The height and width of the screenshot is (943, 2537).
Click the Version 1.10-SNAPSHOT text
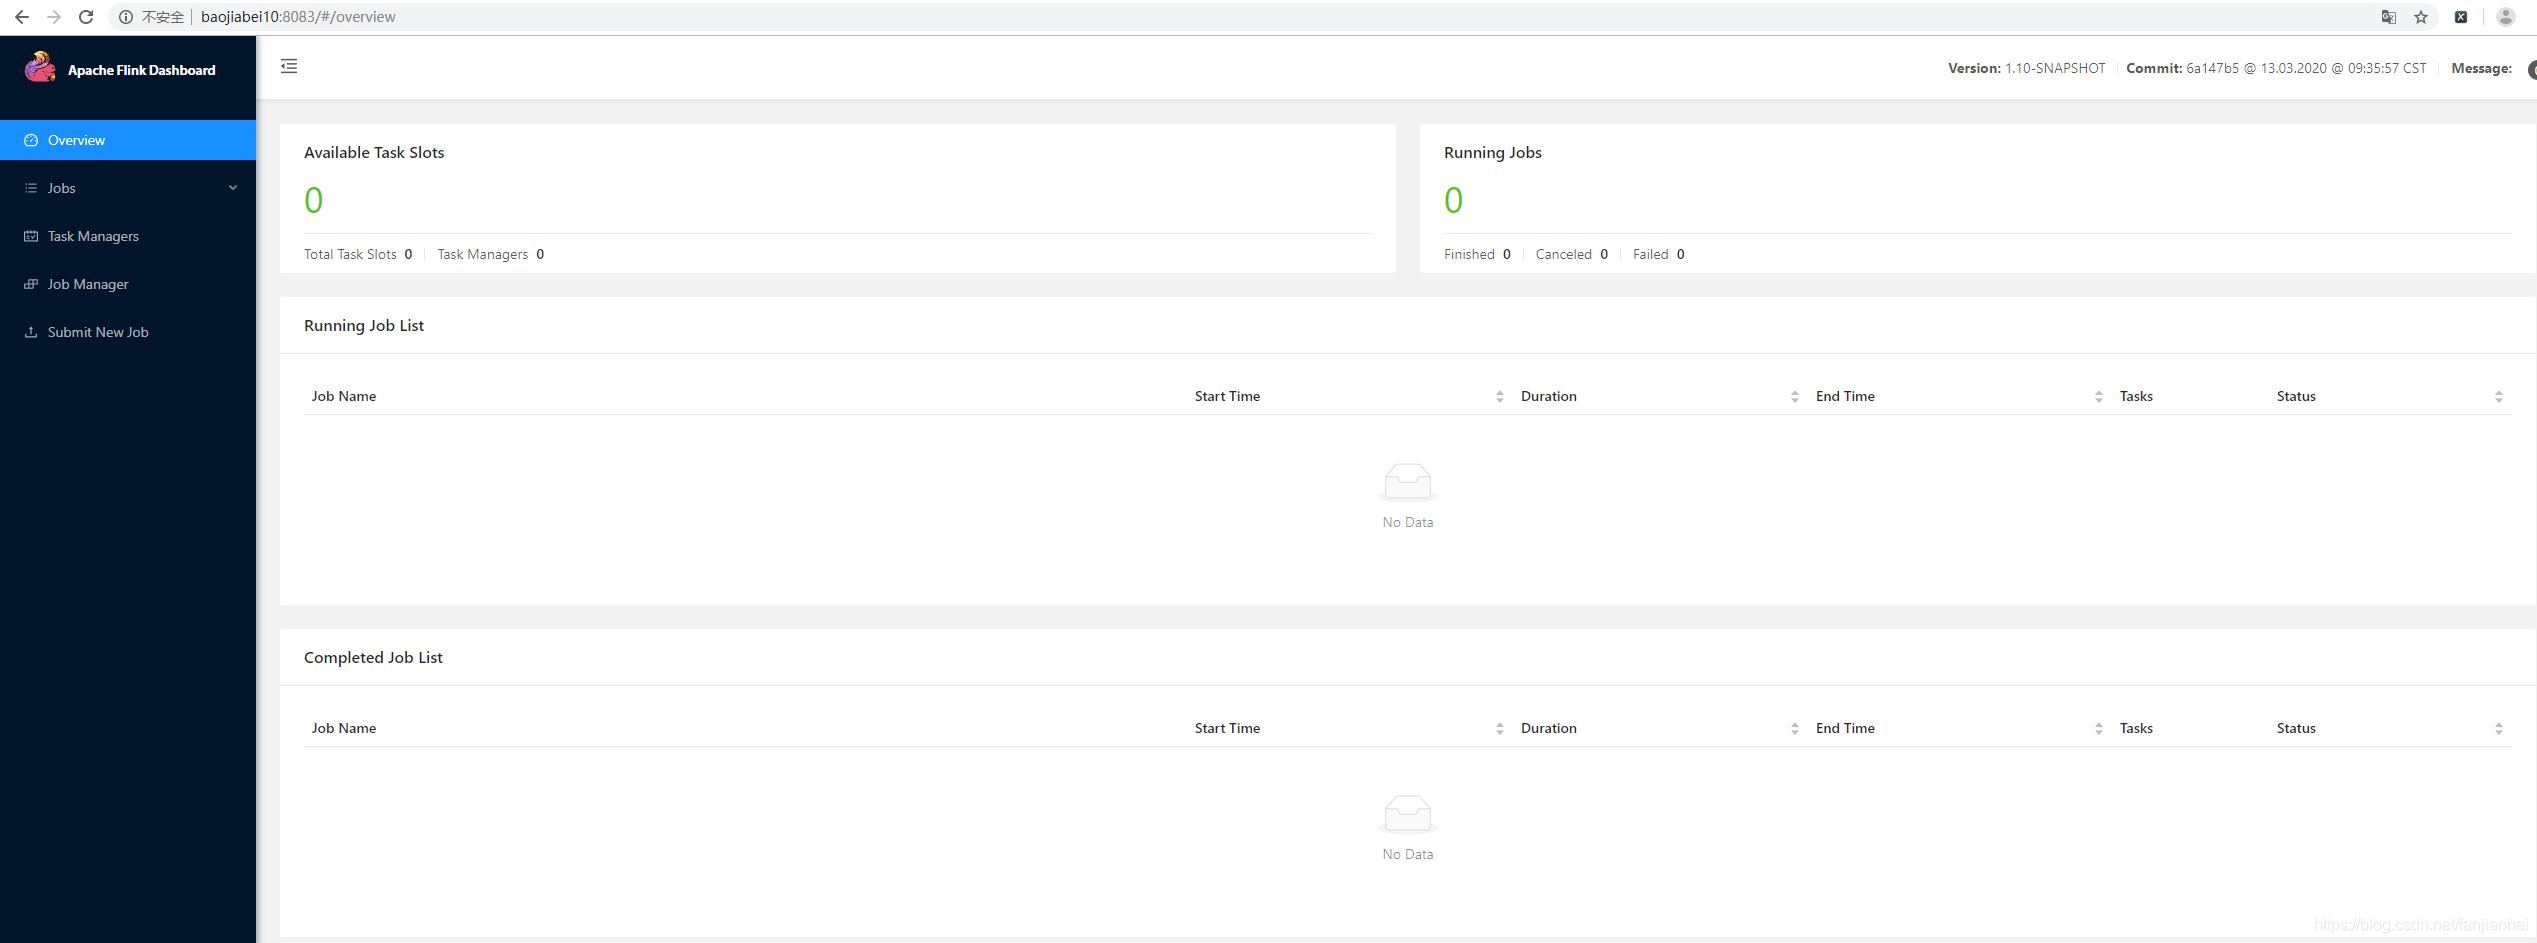[x=2027, y=68]
